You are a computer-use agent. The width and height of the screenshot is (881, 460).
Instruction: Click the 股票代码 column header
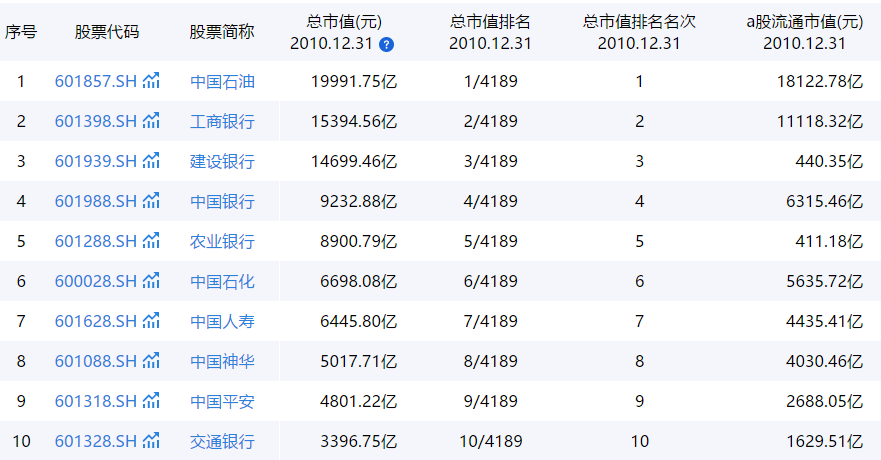pos(107,32)
